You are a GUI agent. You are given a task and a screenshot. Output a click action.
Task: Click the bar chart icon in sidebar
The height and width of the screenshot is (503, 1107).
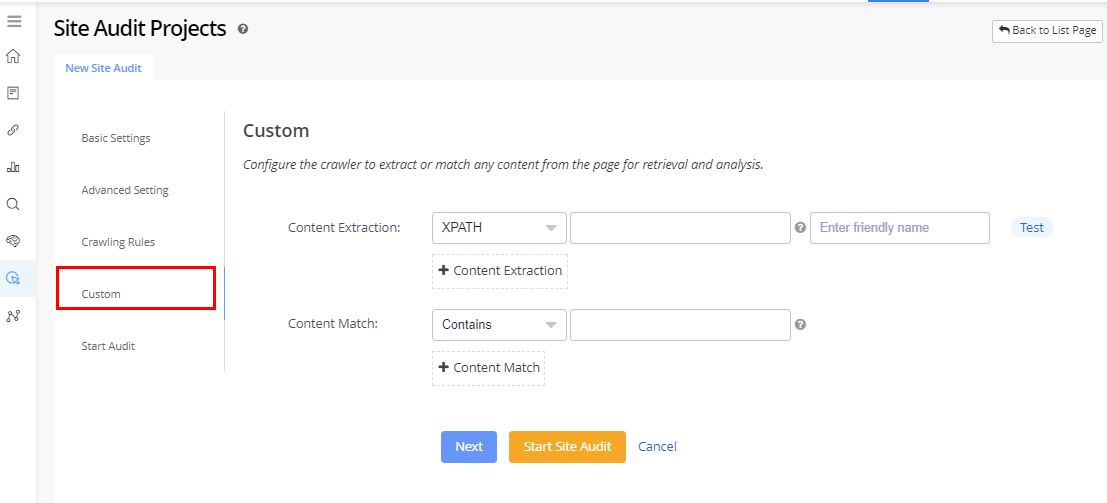pyautogui.click(x=14, y=167)
